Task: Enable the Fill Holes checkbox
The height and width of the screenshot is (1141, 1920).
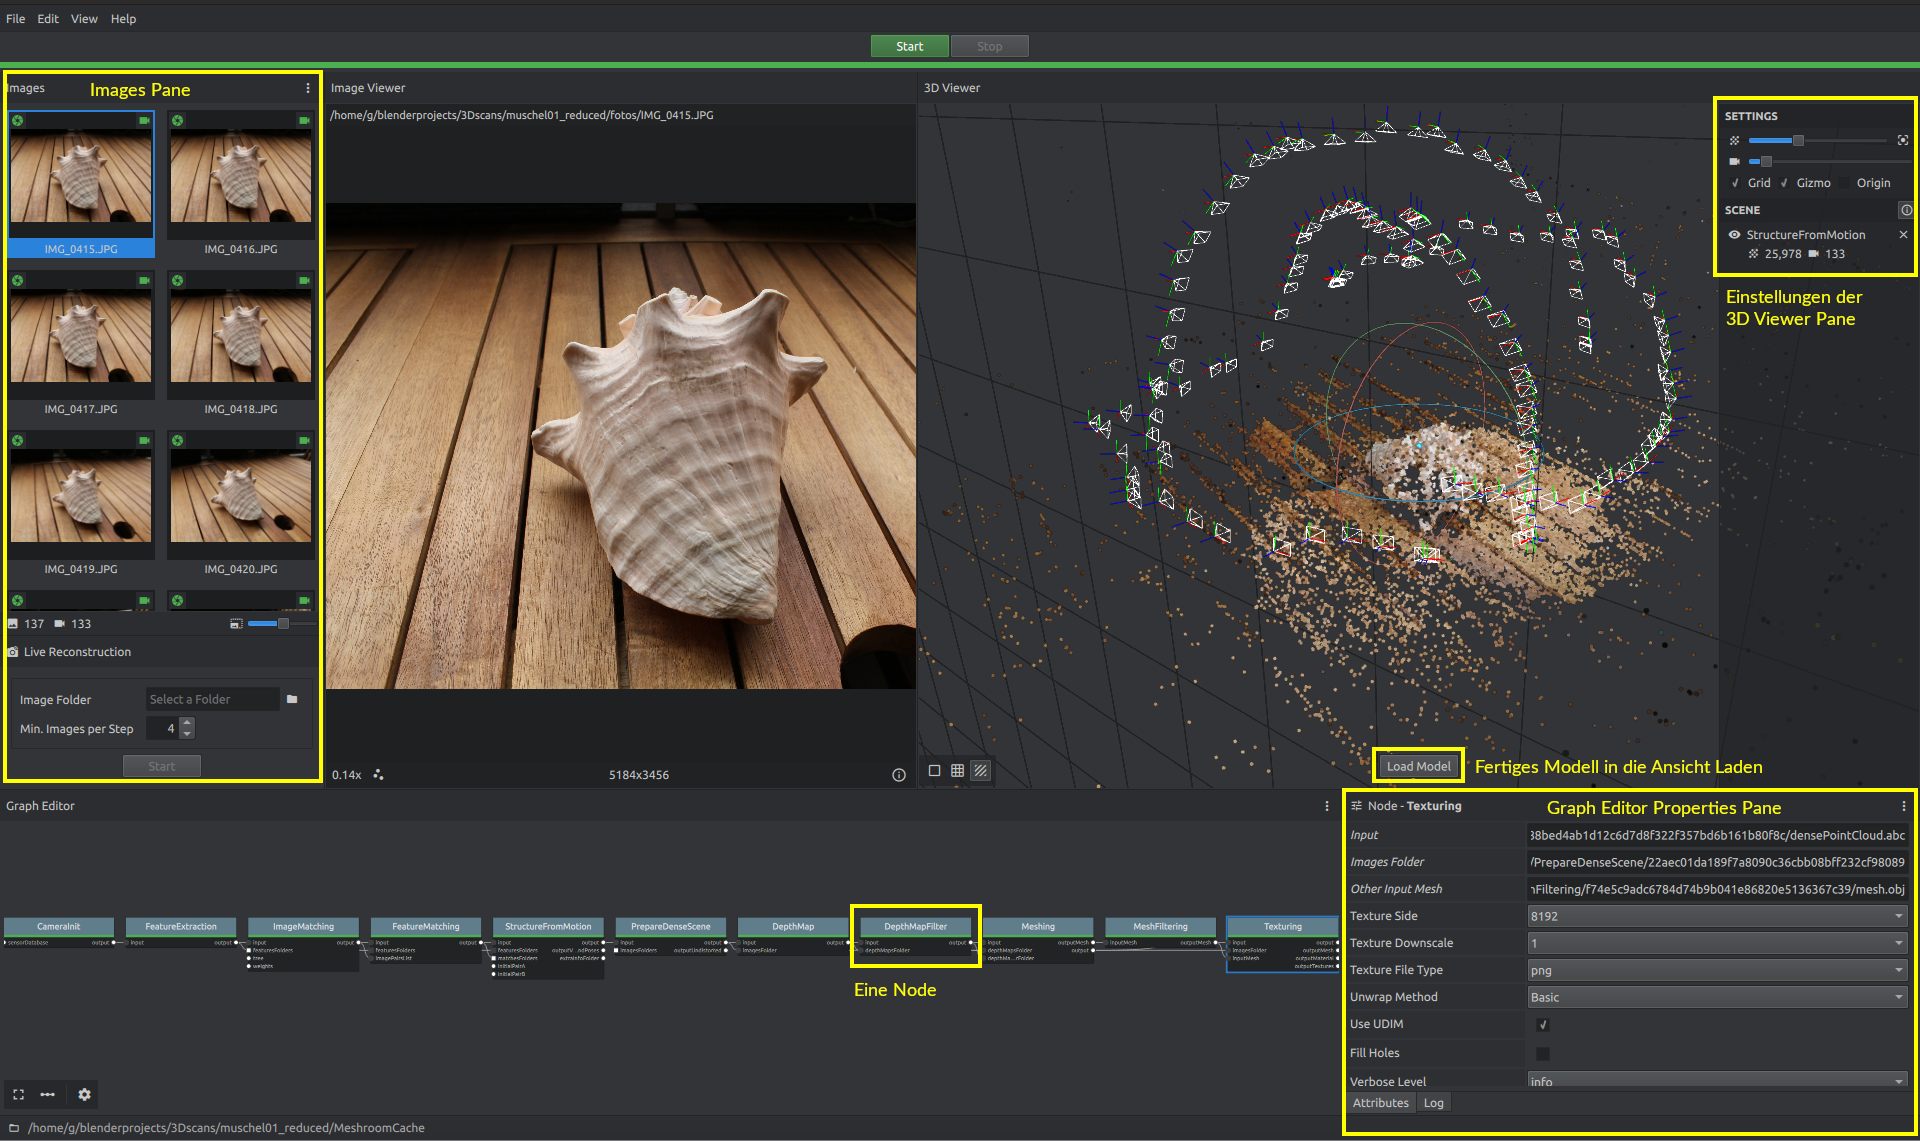Action: click(1542, 1053)
